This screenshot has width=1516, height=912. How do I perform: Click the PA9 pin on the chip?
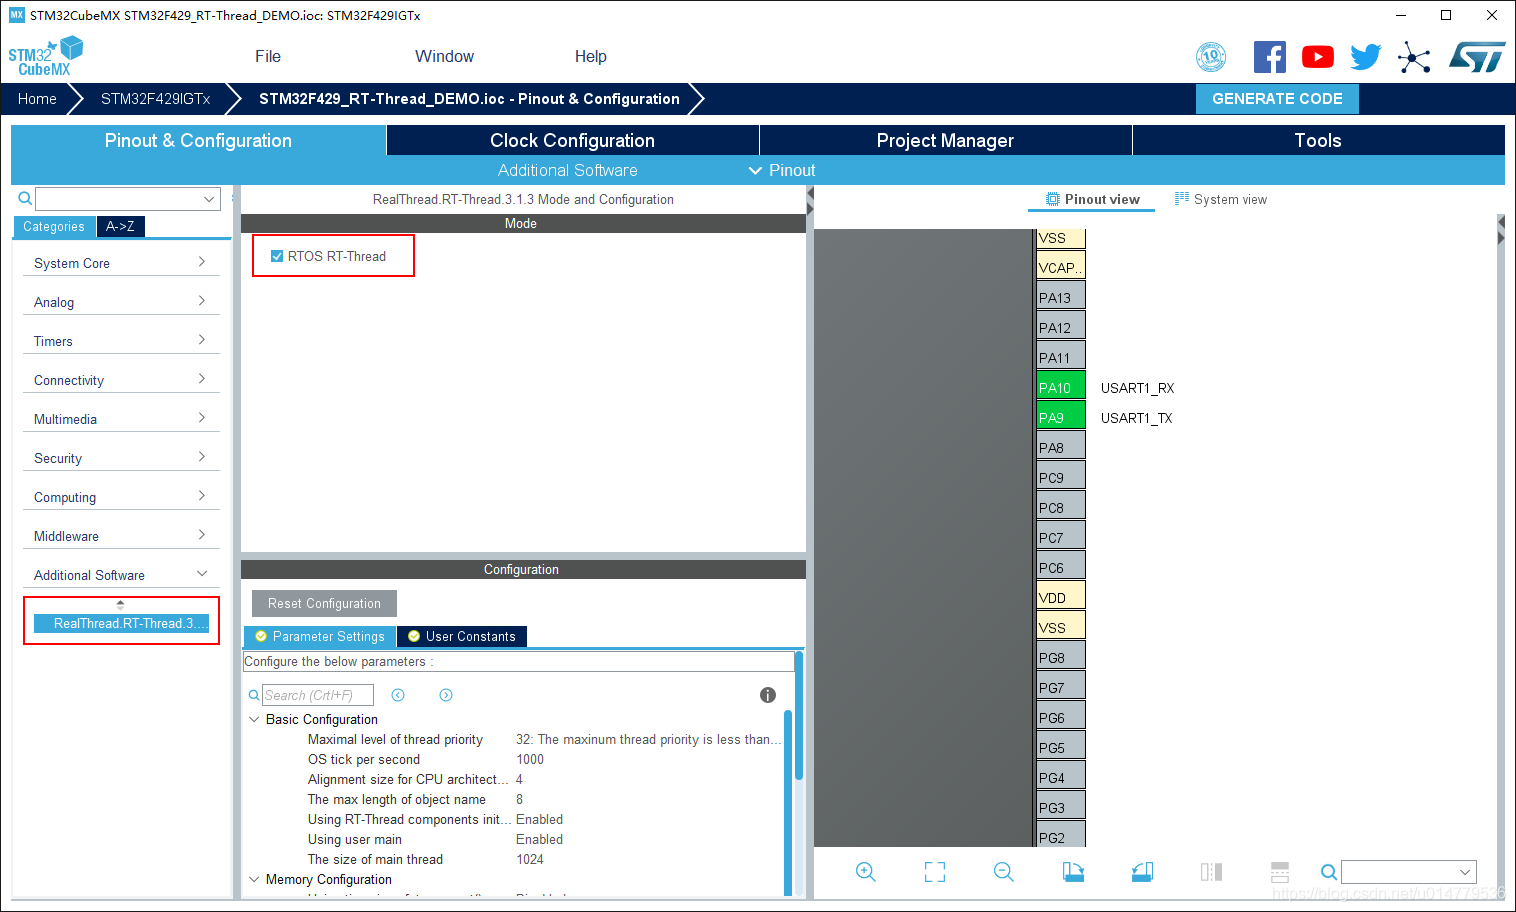(1061, 417)
